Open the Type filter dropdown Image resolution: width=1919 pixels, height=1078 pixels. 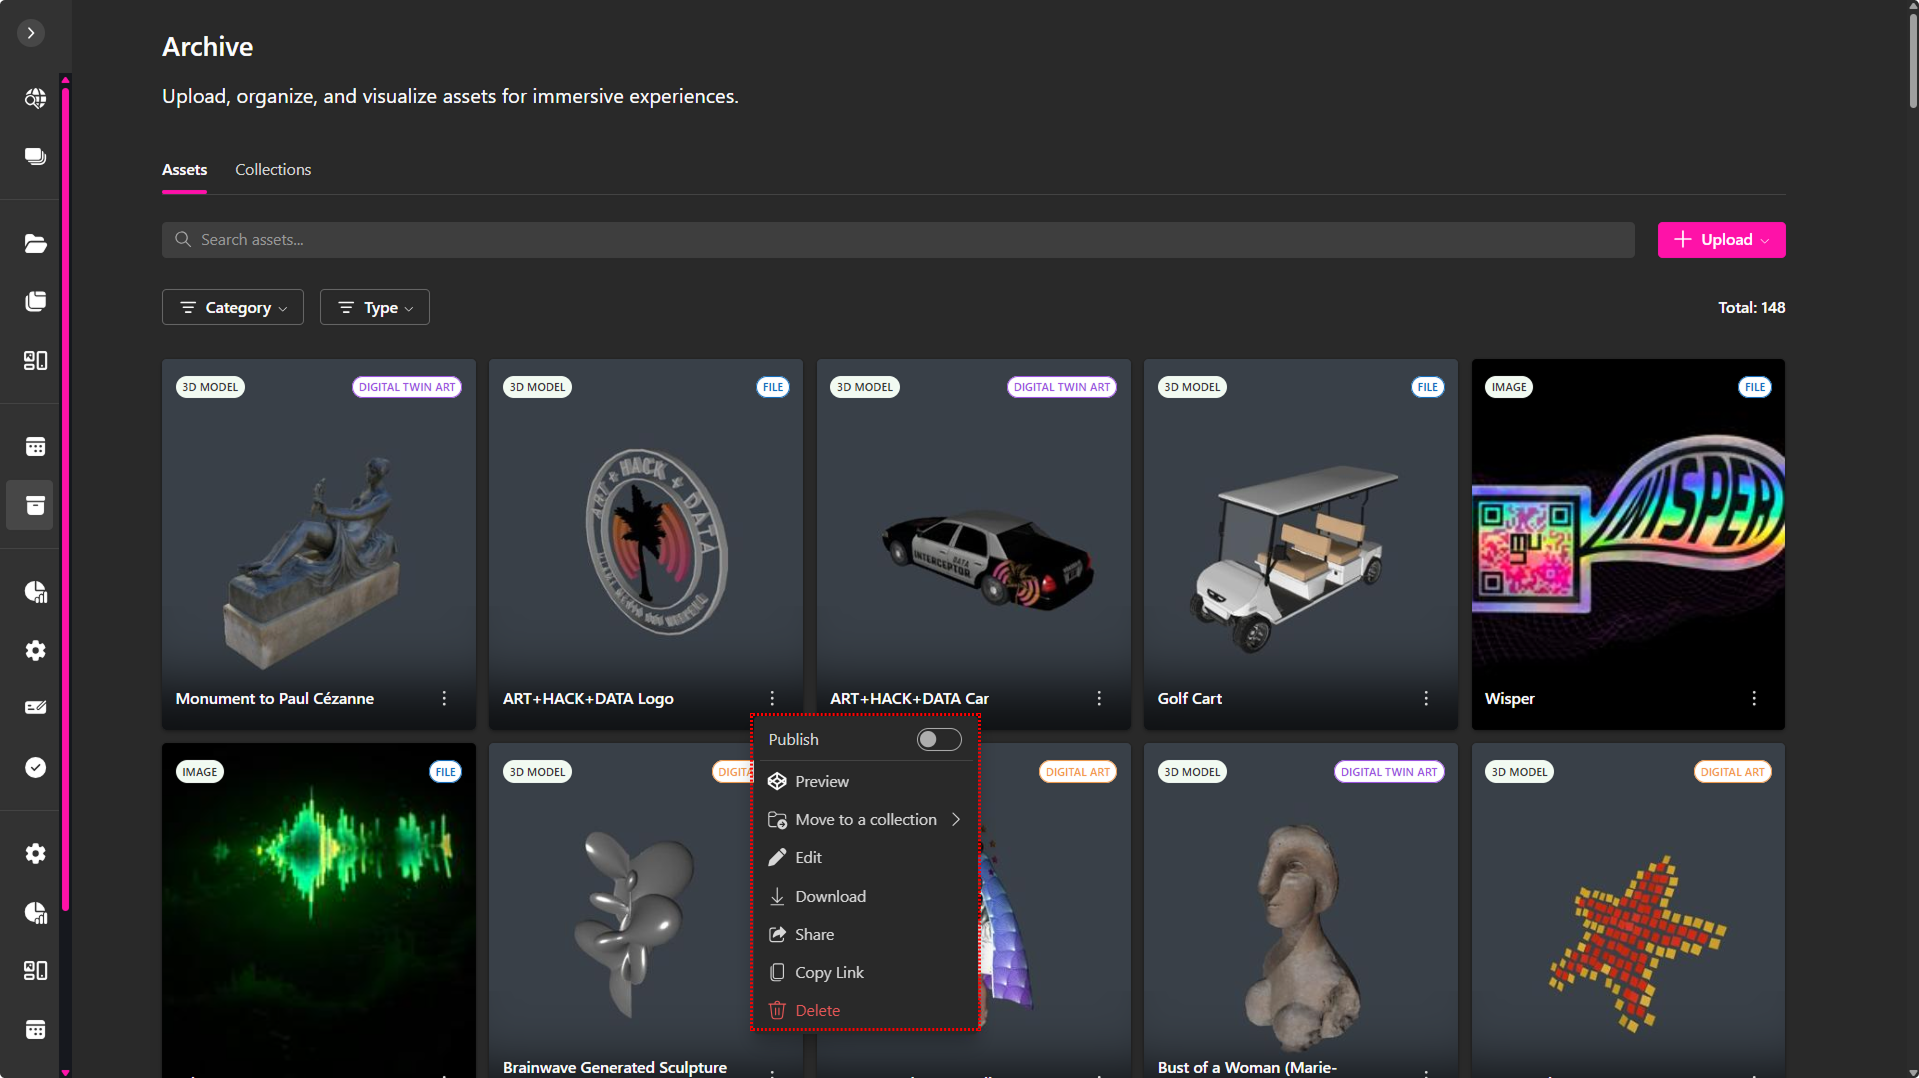click(x=375, y=308)
